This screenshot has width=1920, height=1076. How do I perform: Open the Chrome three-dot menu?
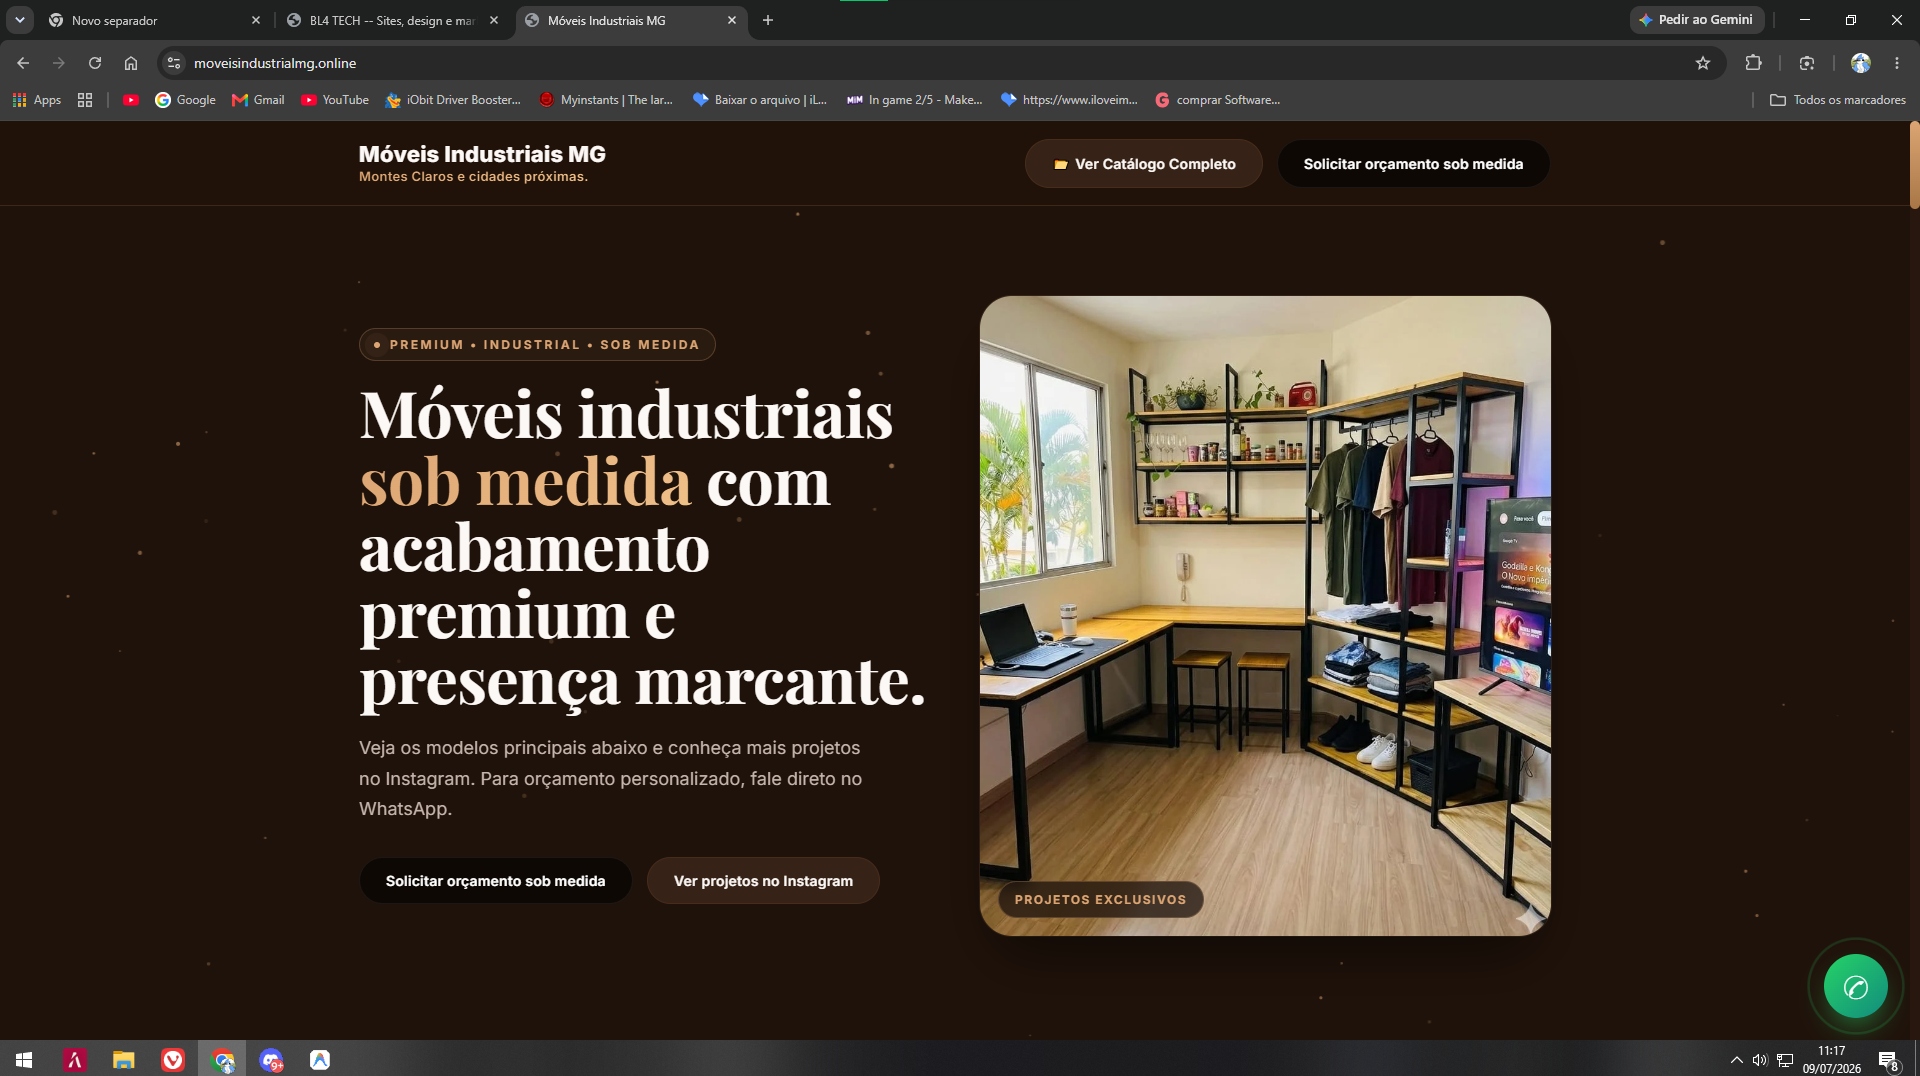[x=1896, y=63]
